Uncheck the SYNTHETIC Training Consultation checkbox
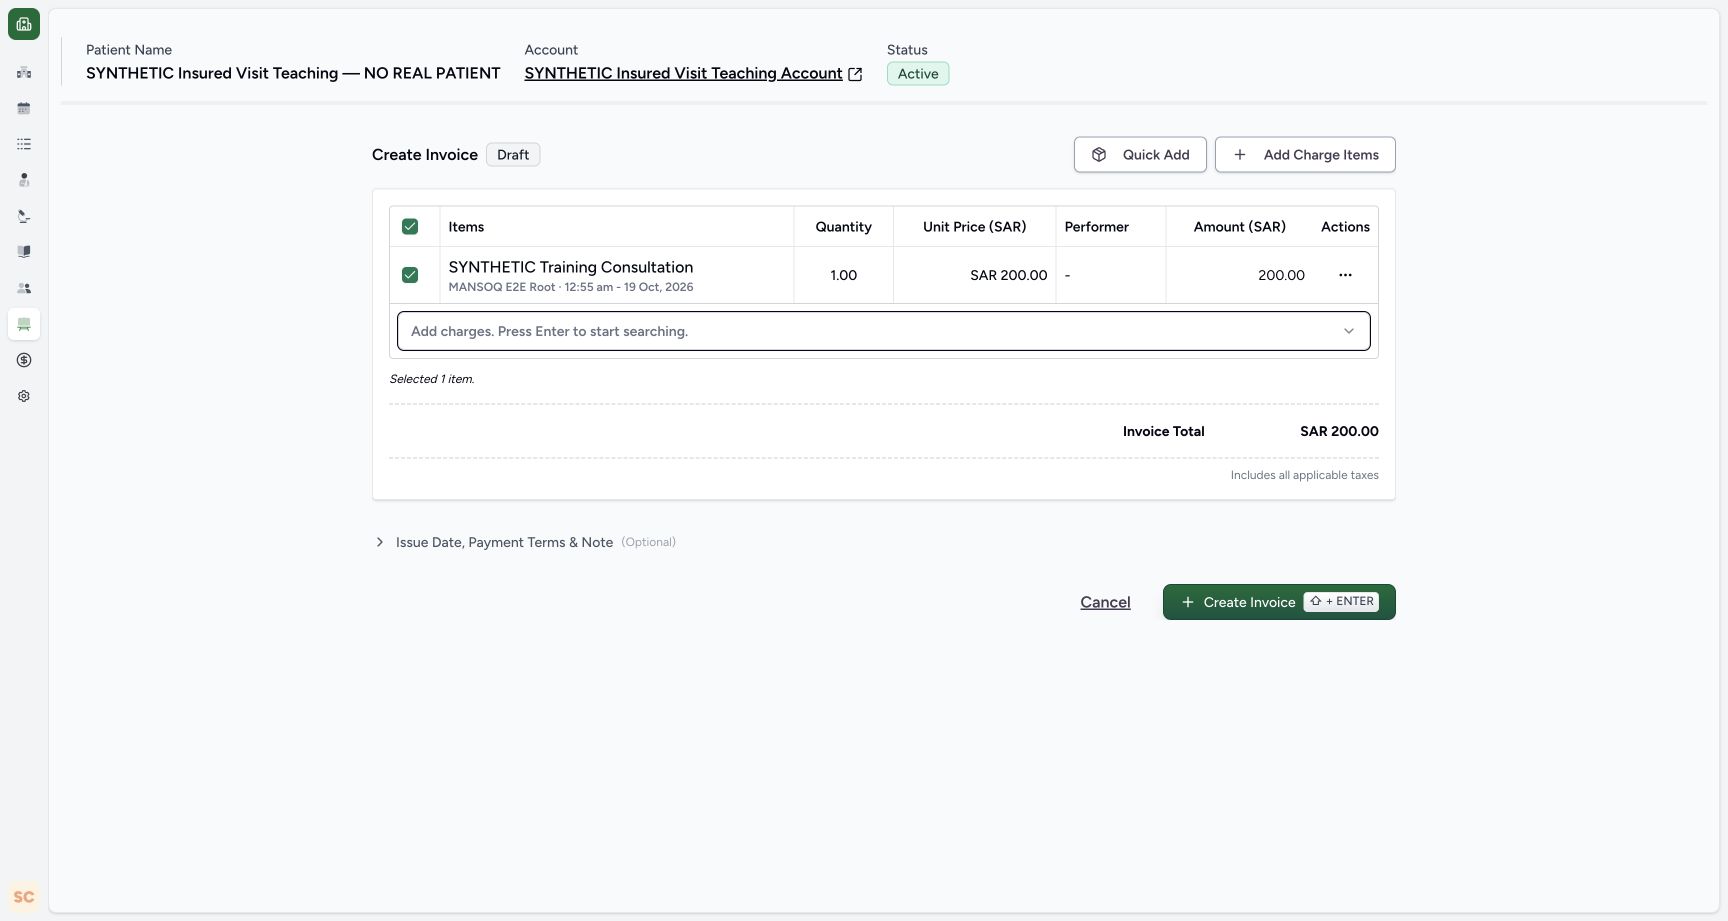The height and width of the screenshot is (921, 1728). coord(410,275)
